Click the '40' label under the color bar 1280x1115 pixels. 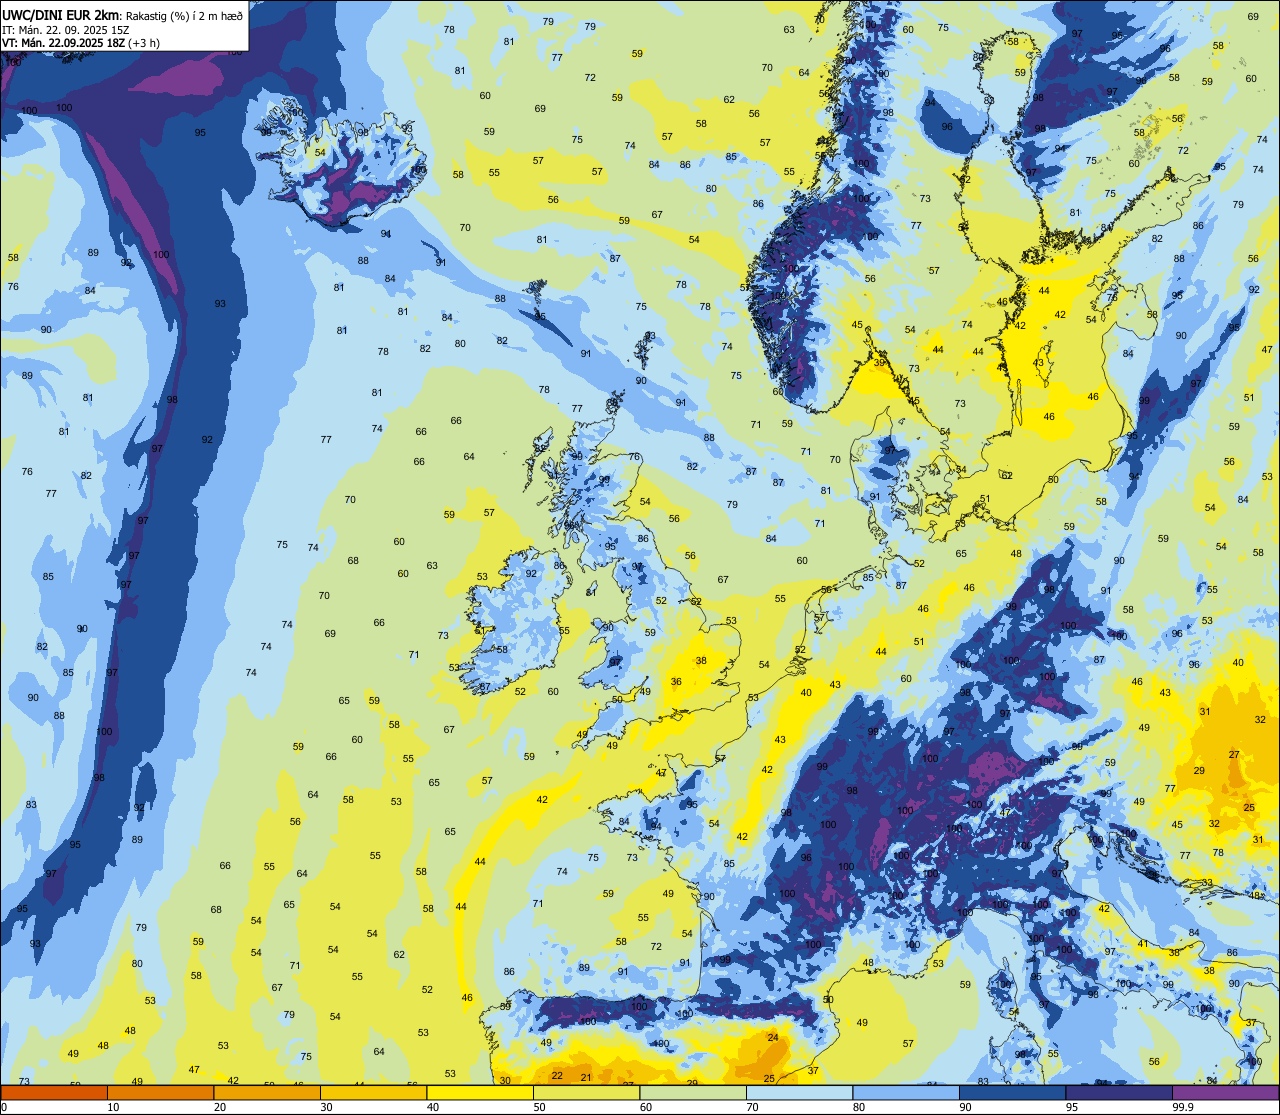[433, 1107]
